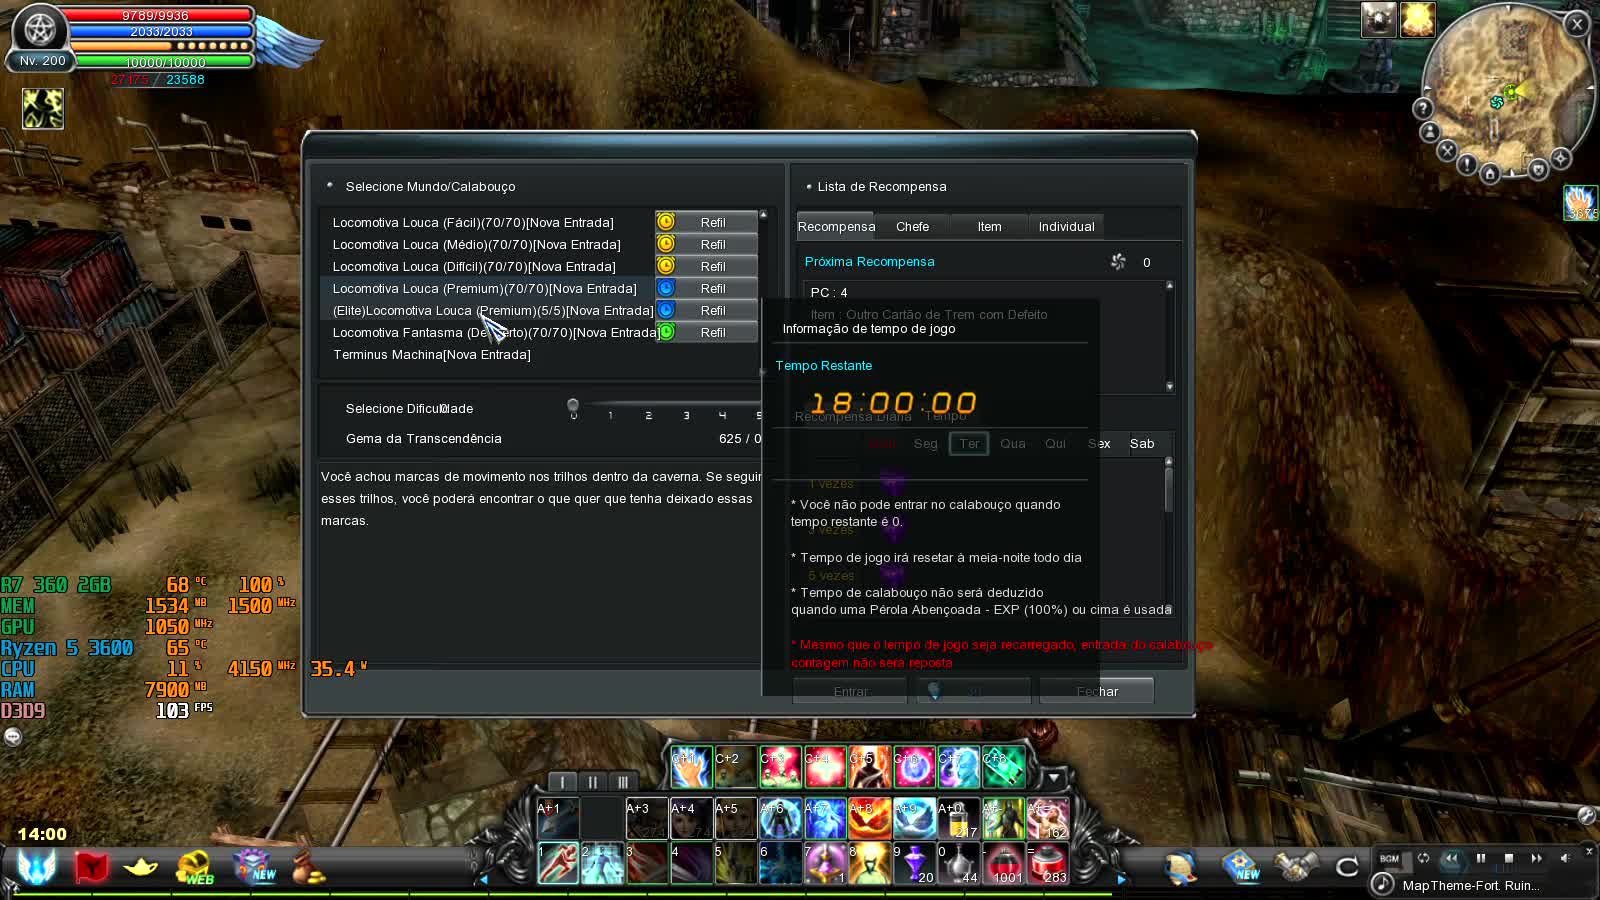Select the Individual tab
This screenshot has height=900, width=1600.
tap(1066, 227)
